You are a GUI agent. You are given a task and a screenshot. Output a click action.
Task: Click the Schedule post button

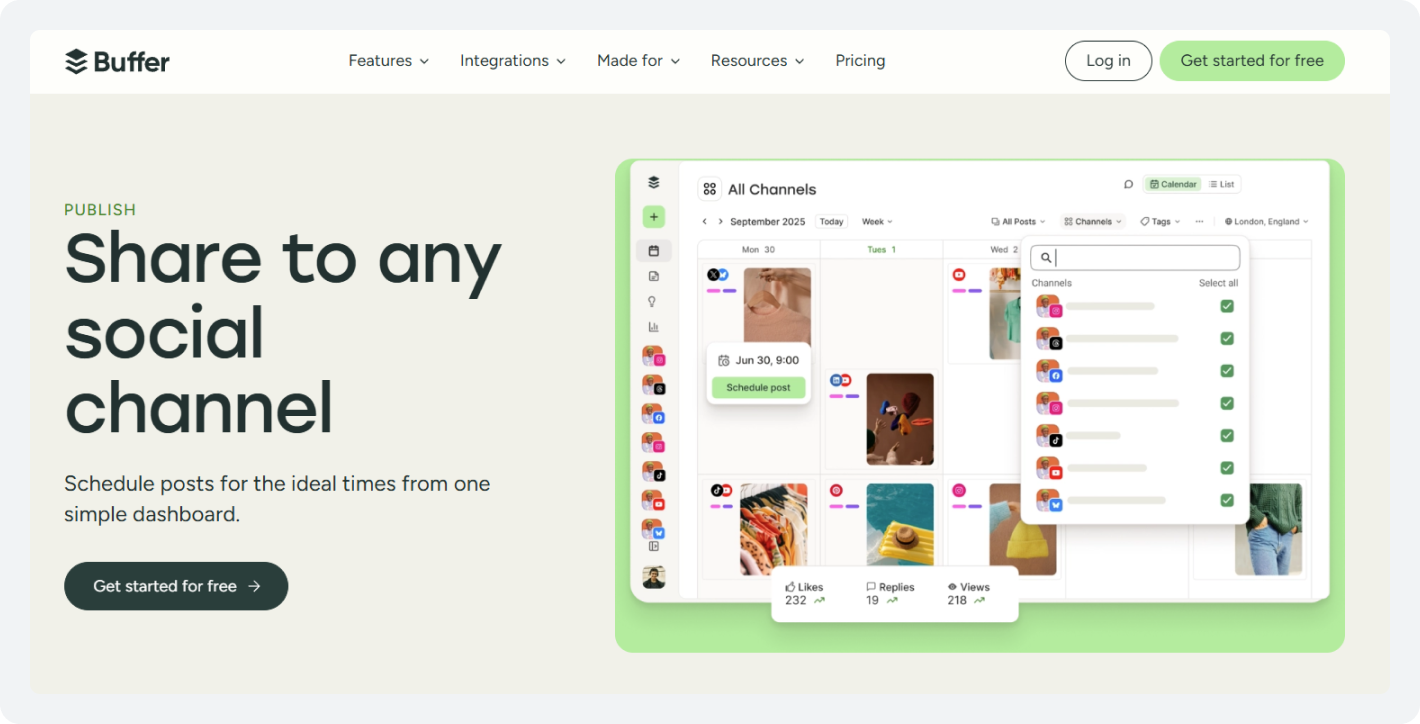(758, 388)
